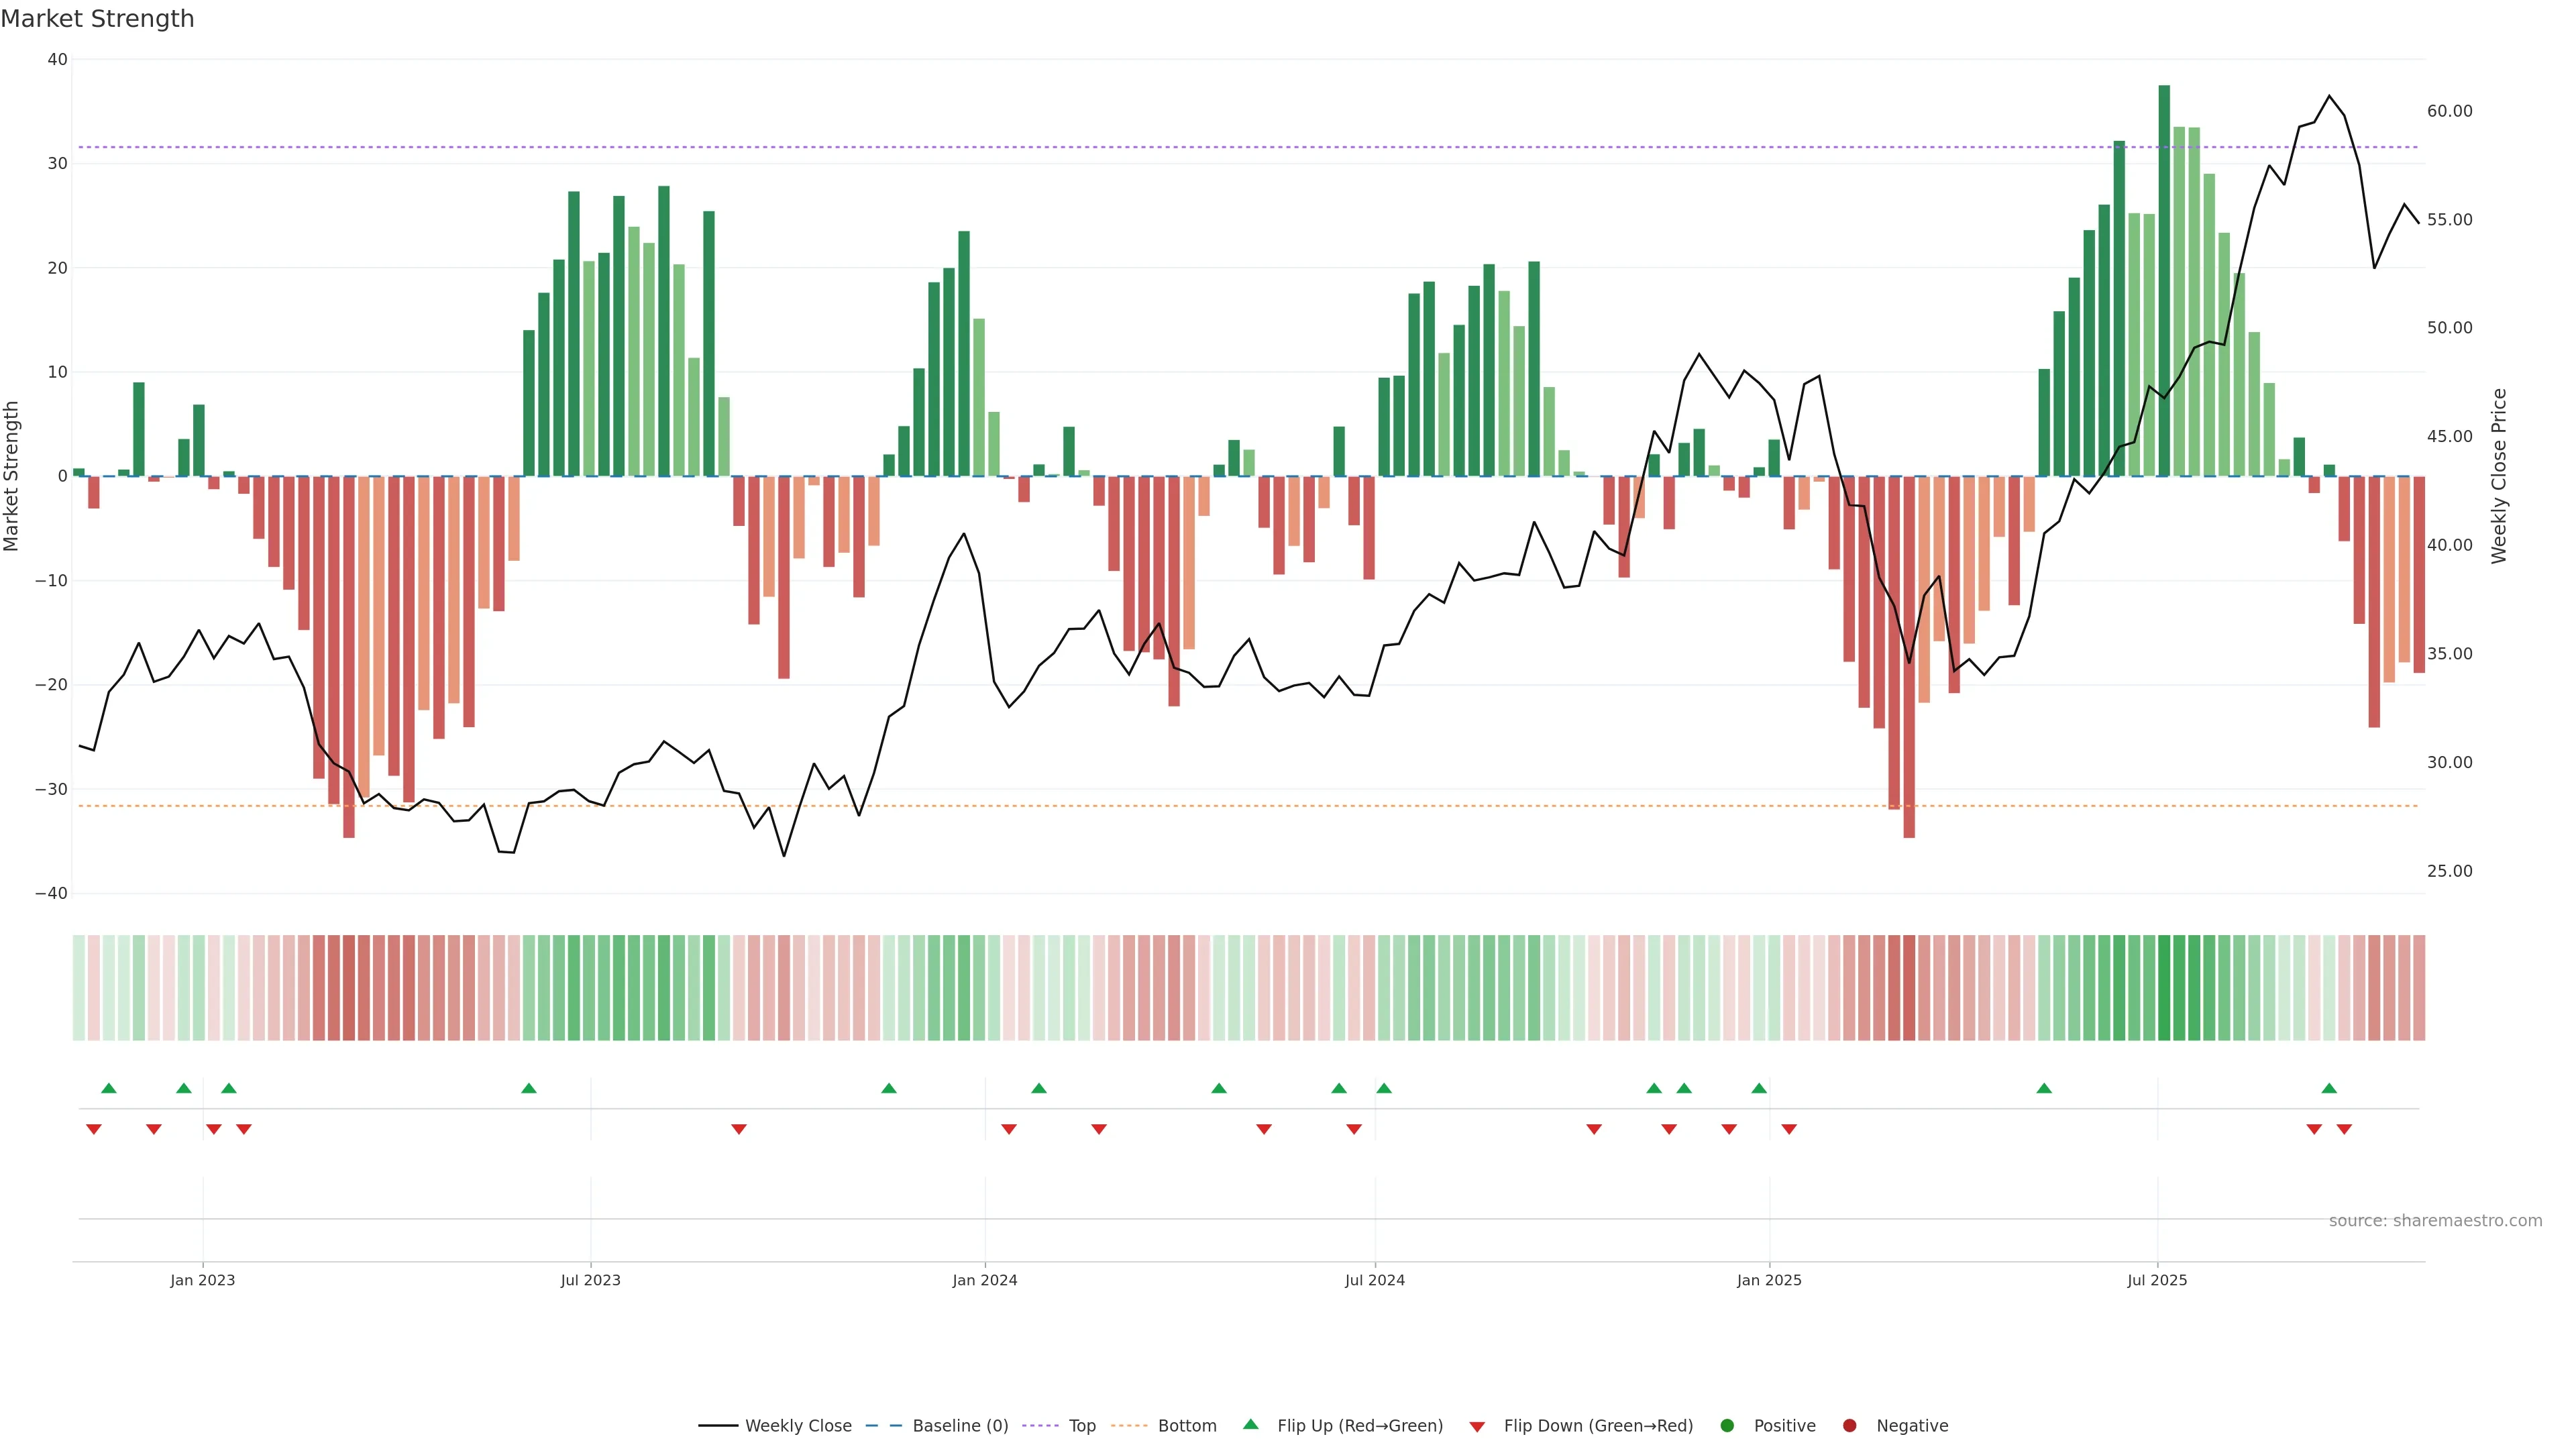The width and height of the screenshot is (2576, 1449).
Task: Click the only flip-down triangle between Jul 2023 and Jan 2024
Action: coord(739,1129)
